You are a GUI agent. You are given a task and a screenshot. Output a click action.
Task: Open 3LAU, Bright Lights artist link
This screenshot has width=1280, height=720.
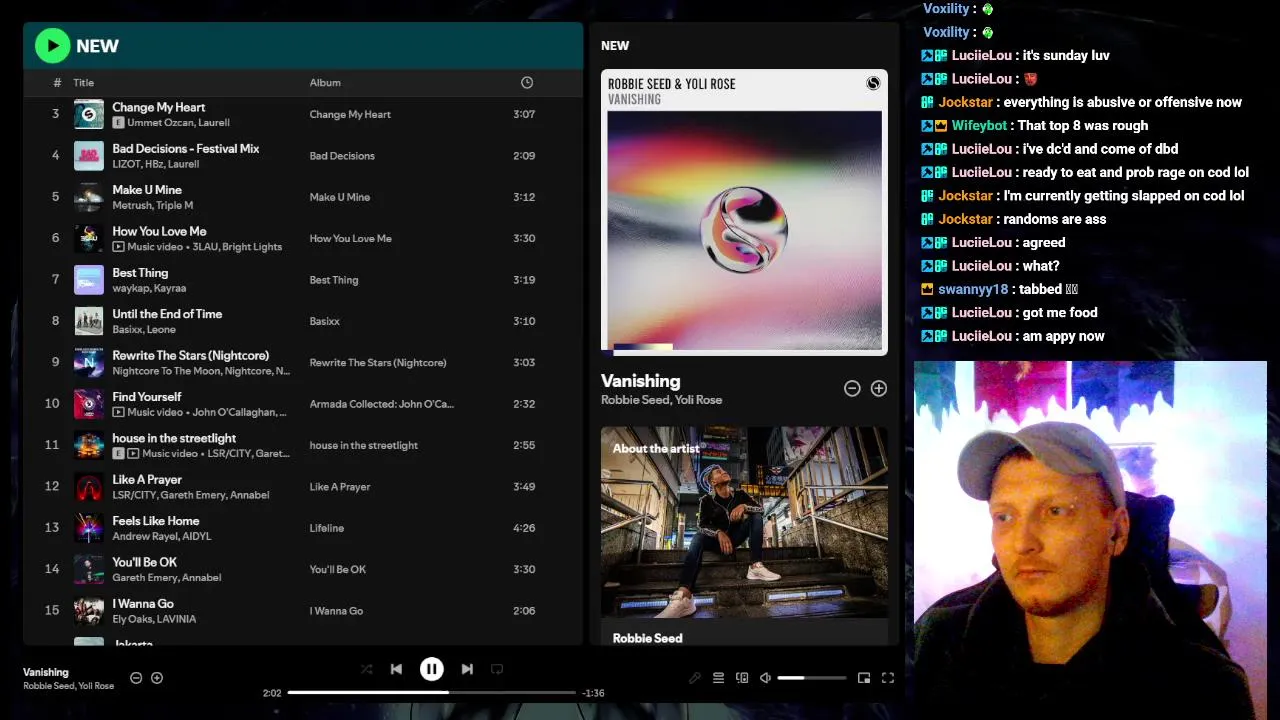(238, 247)
